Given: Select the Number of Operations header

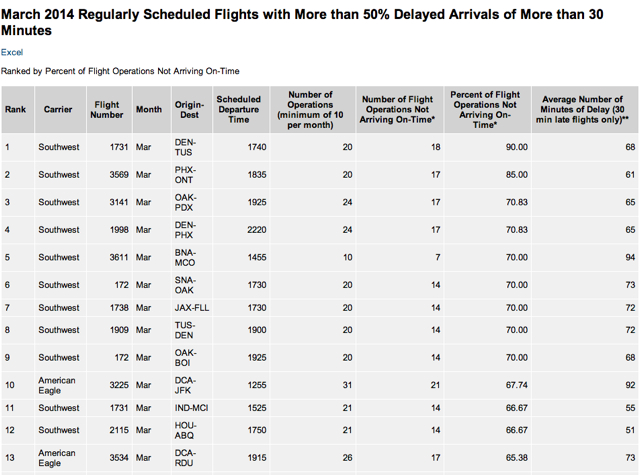Looking at the screenshot, I should pos(313,109).
